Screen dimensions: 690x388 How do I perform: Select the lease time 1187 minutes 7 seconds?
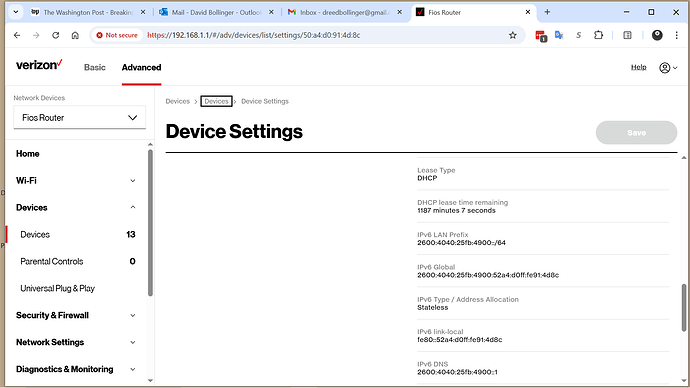tap(456, 211)
